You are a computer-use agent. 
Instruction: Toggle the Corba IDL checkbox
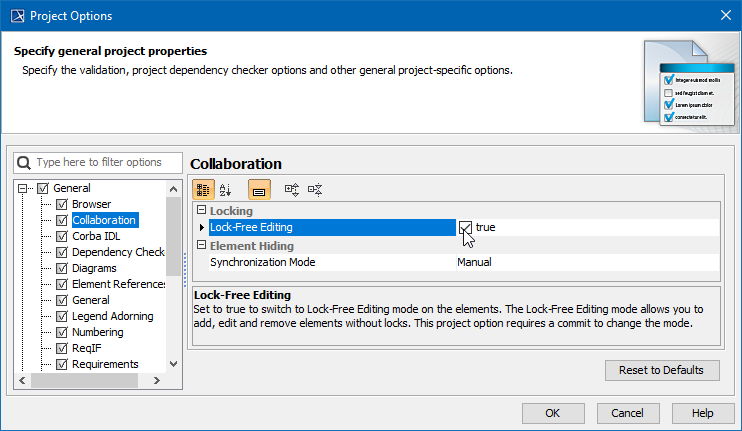pyautogui.click(x=62, y=236)
